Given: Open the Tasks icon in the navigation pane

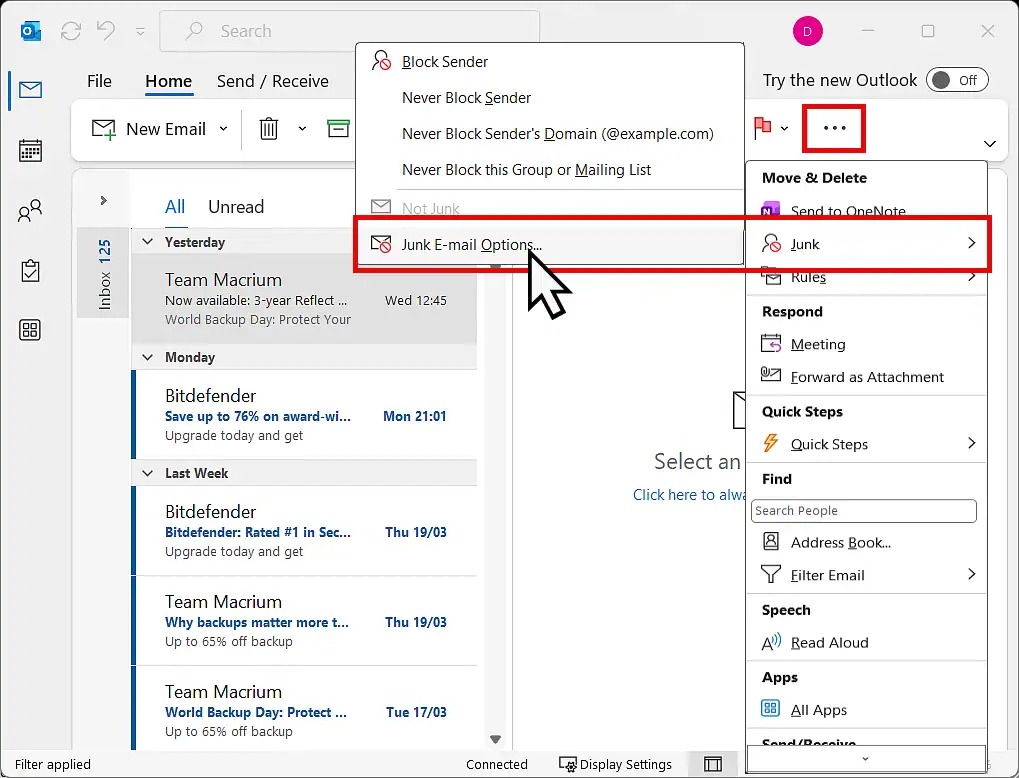Looking at the screenshot, I should tap(29, 270).
